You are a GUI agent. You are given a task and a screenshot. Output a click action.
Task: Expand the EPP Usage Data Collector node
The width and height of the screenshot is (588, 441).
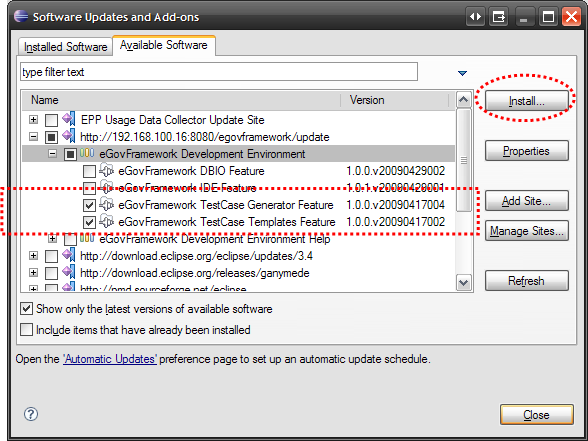tap(33, 119)
